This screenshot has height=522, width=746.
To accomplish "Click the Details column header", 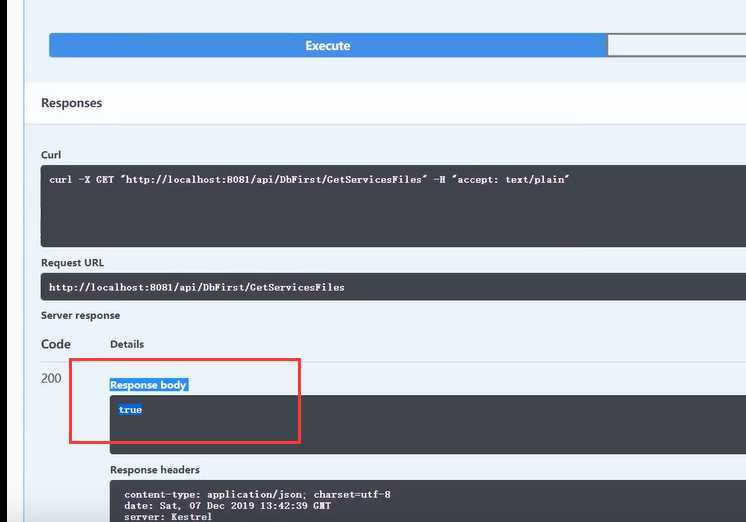I will [127, 344].
